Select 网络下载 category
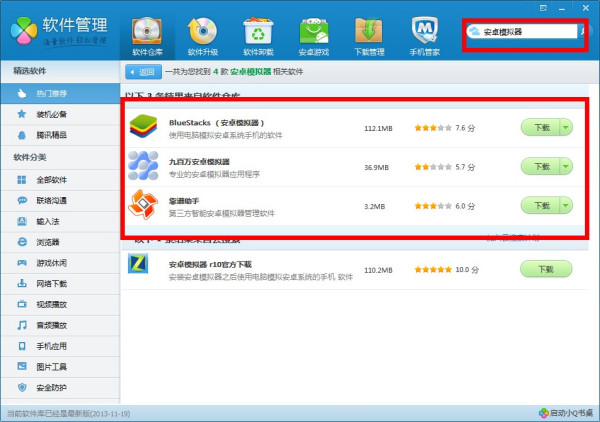The width and height of the screenshot is (600, 422). click(60, 284)
